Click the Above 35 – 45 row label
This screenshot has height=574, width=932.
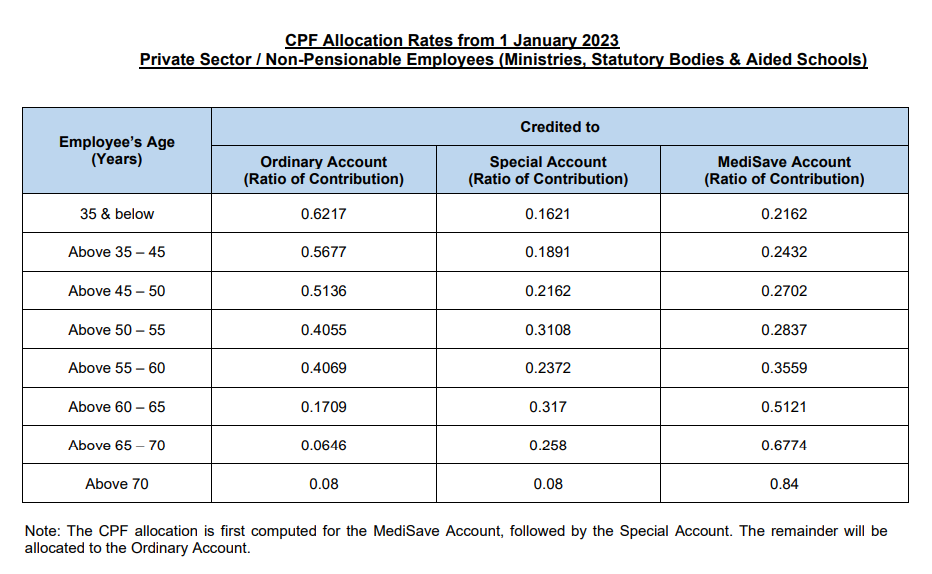tap(117, 252)
